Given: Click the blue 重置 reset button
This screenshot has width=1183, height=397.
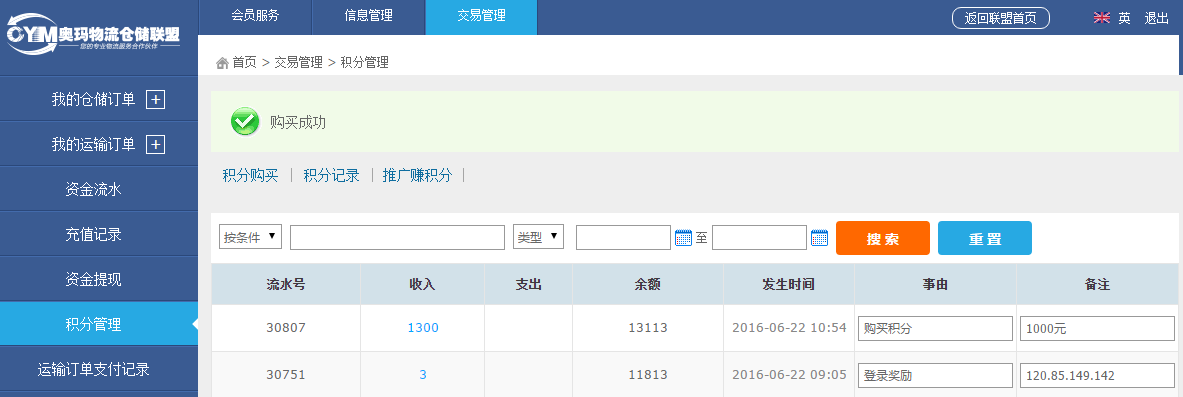Looking at the screenshot, I should pos(985,239).
